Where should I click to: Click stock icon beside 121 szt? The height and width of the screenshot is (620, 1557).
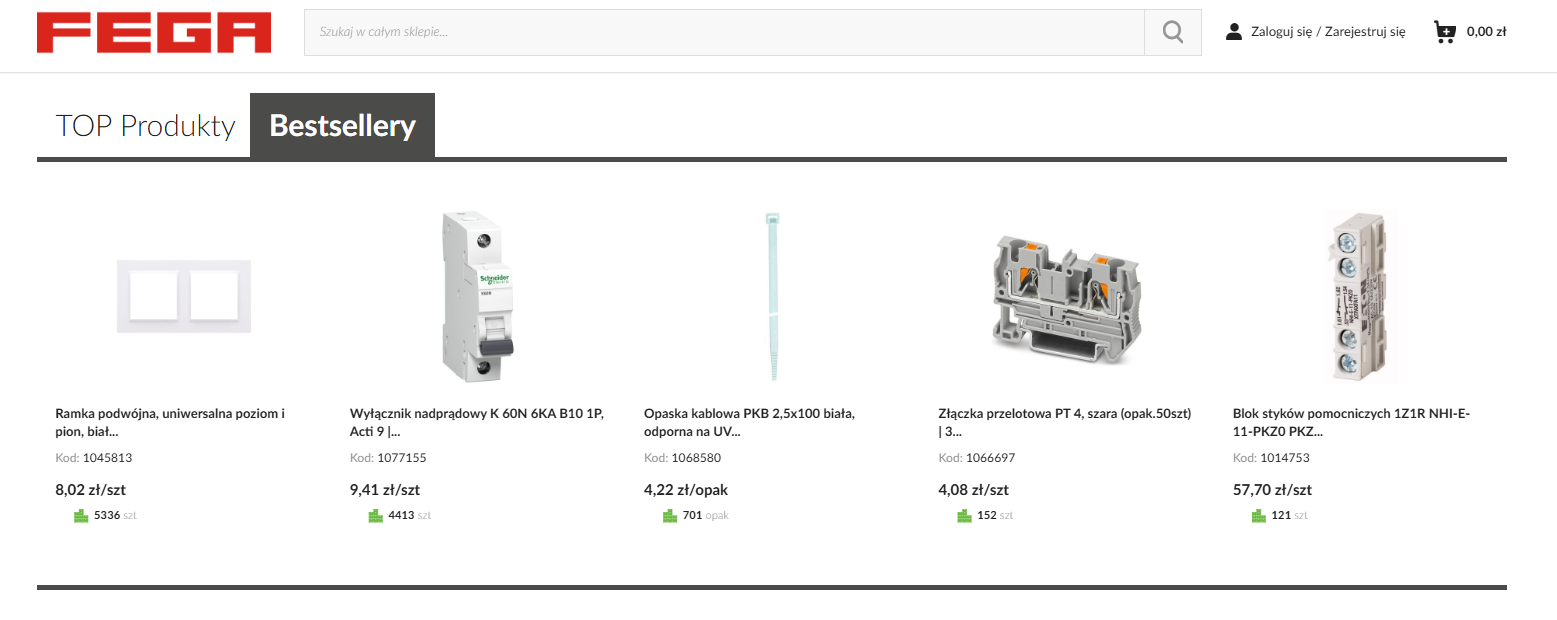pyautogui.click(x=1259, y=516)
